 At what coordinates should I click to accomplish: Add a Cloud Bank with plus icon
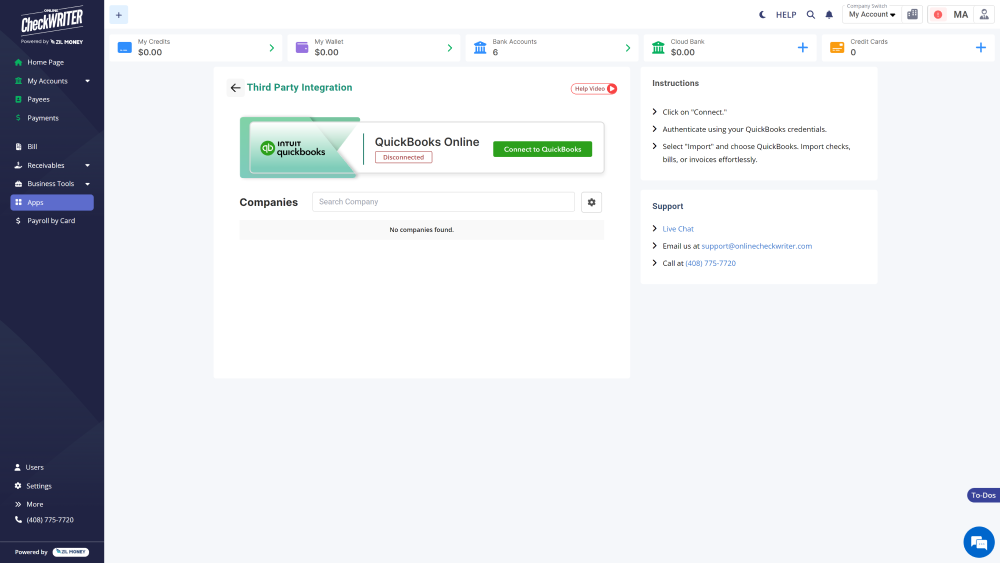click(x=802, y=48)
